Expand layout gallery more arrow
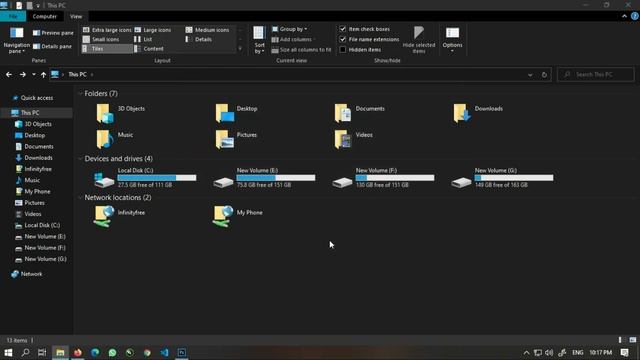 (x=240, y=49)
